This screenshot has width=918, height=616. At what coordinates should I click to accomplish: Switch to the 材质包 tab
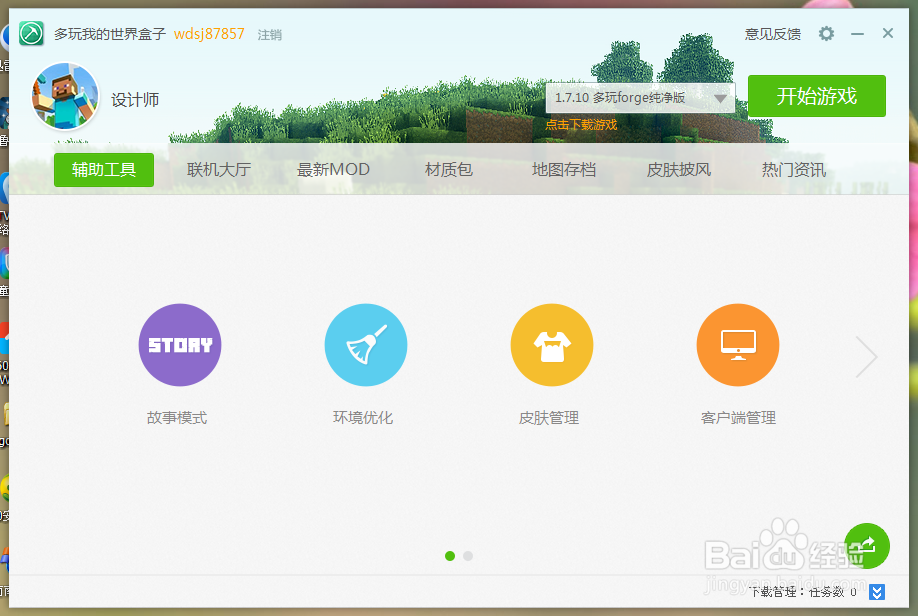[448, 170]
